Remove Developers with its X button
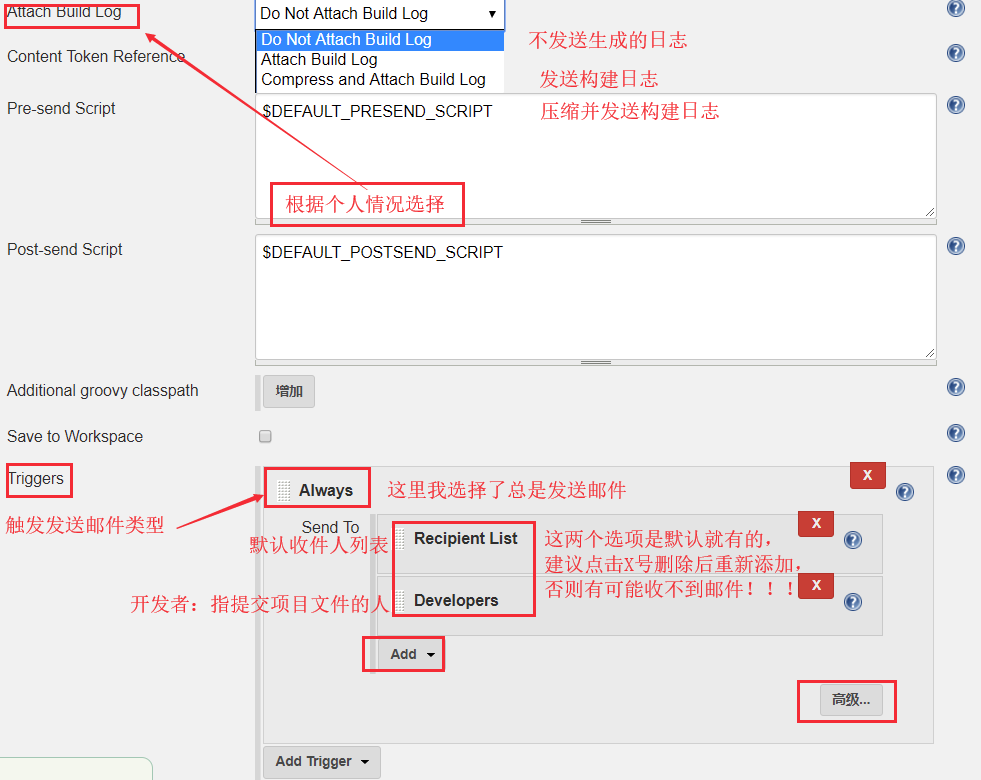Image resolution: width=981 pixels, height=780 pixels. [x=816, y=585]
